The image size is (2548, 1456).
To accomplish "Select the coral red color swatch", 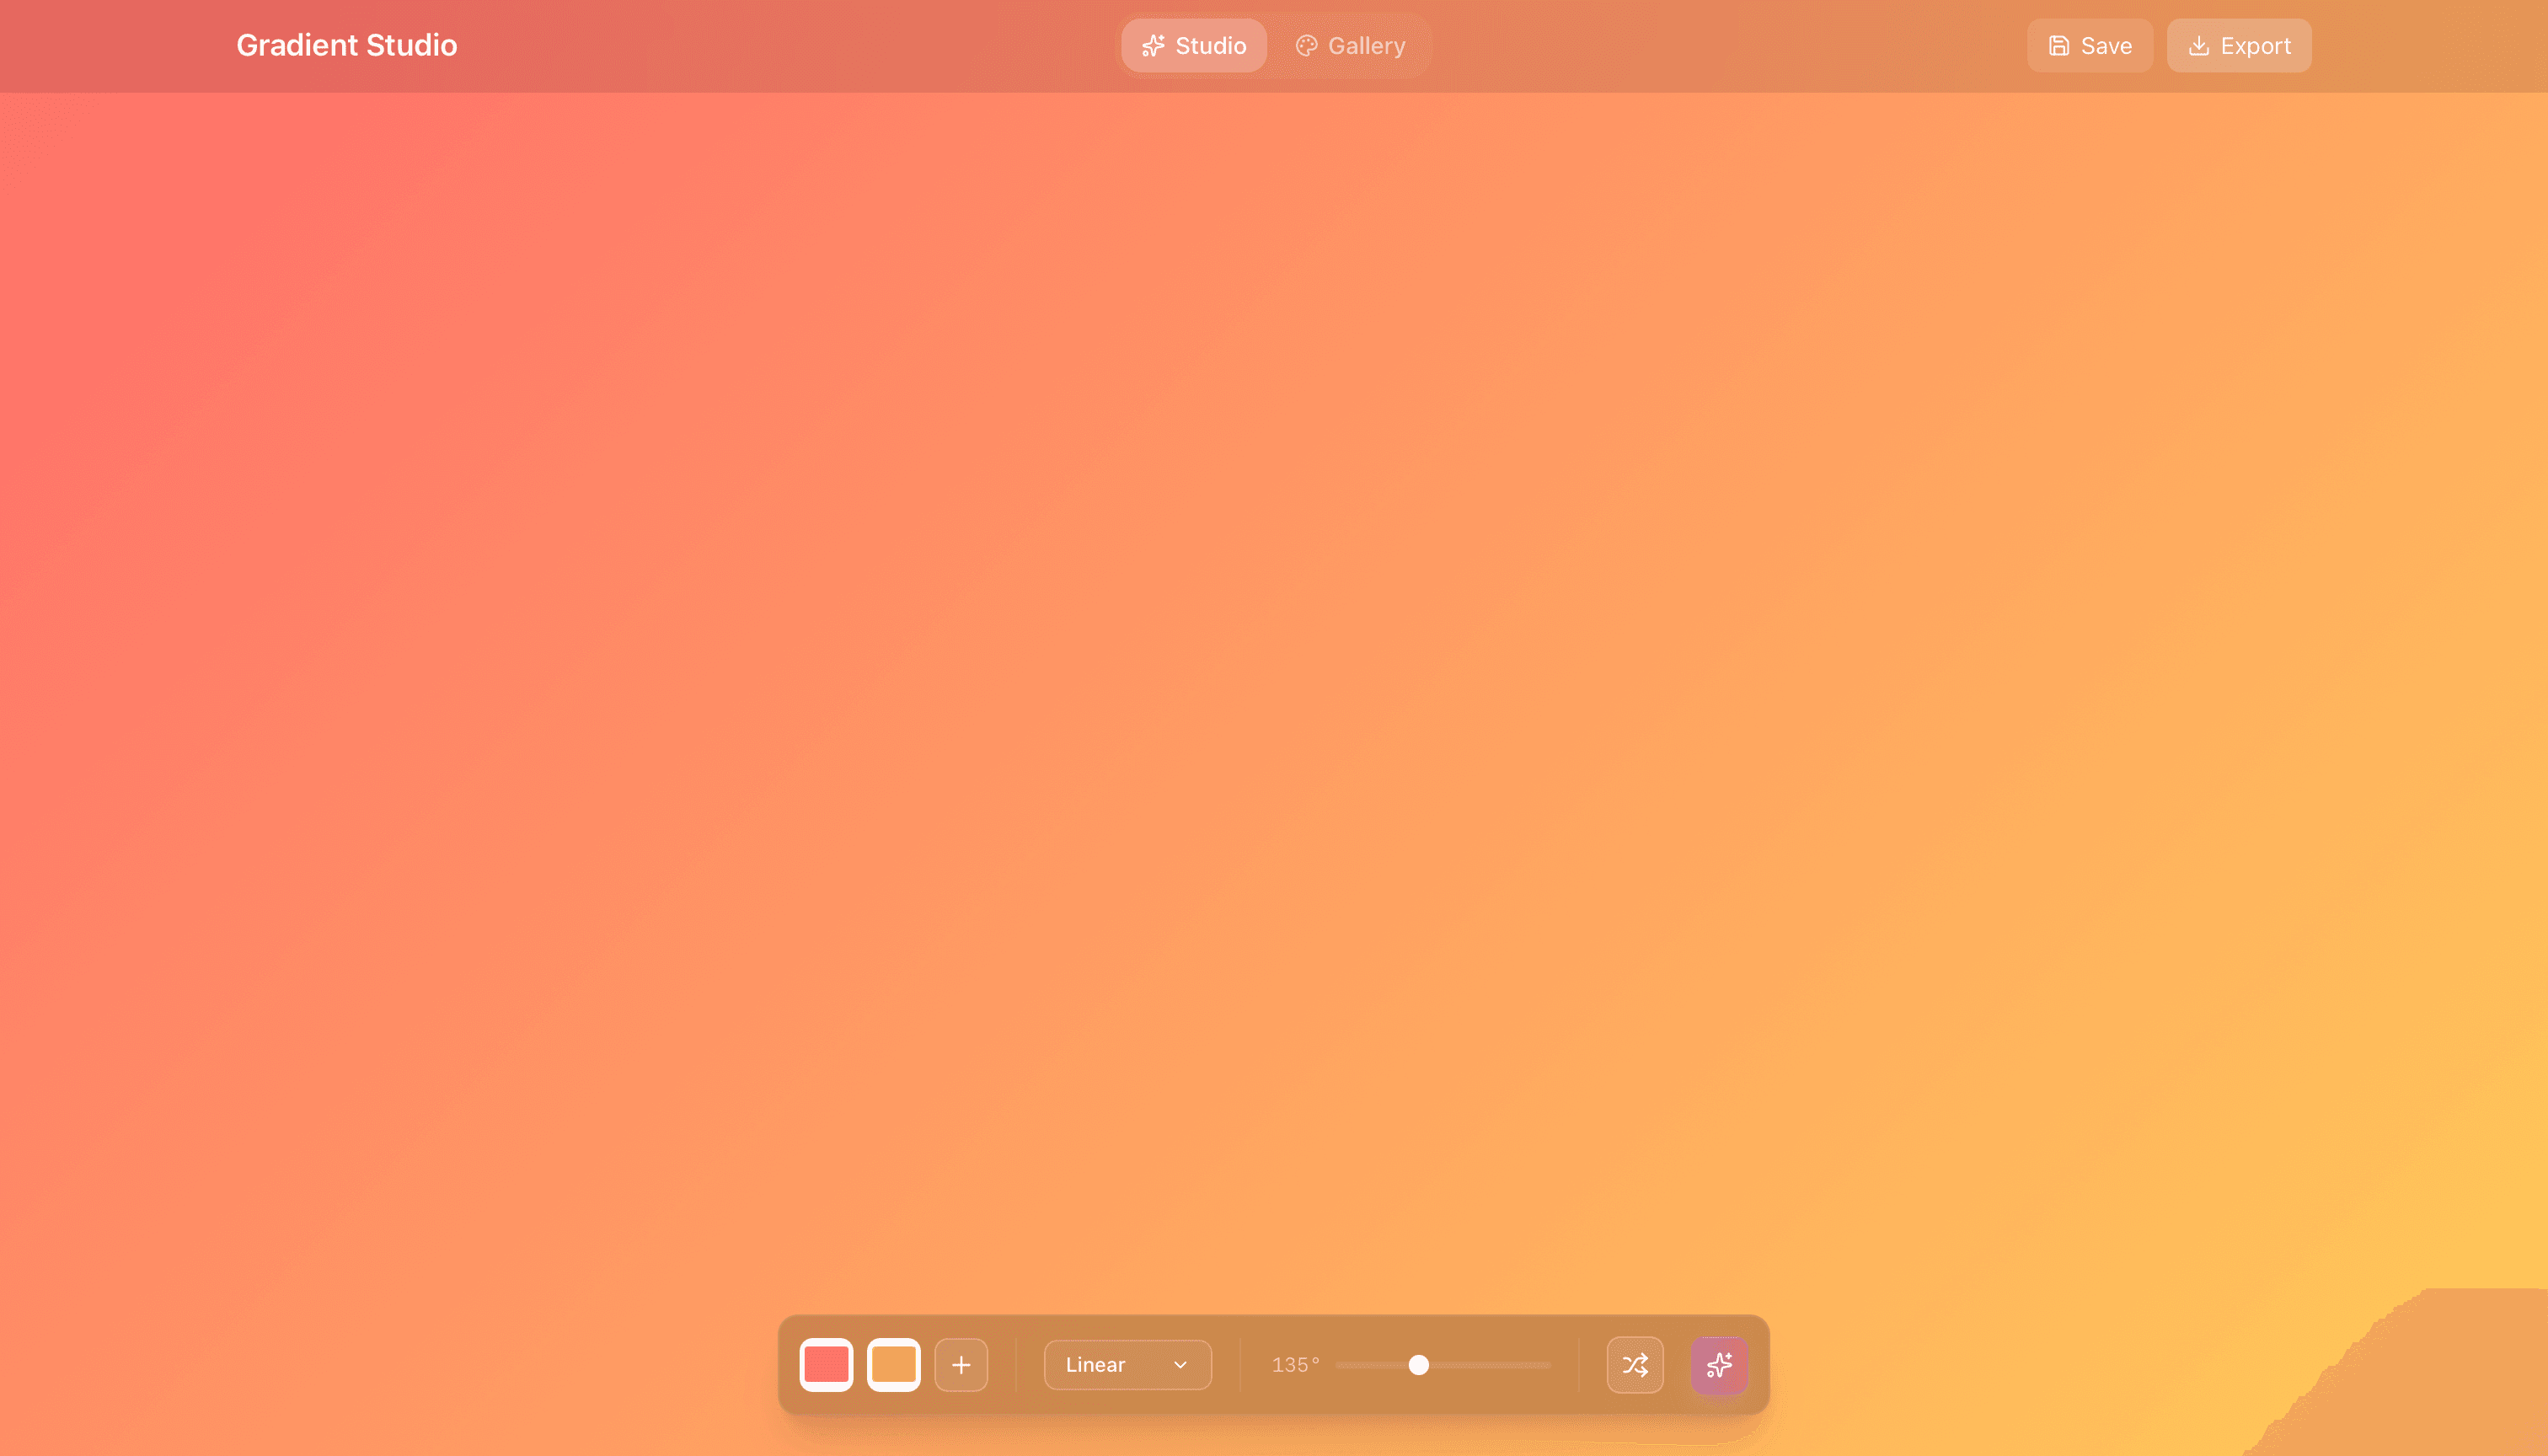I will [x=826, y=1364].
